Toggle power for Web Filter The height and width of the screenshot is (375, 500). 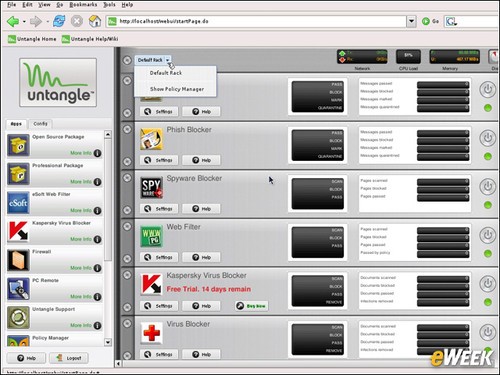pos(488,235)
